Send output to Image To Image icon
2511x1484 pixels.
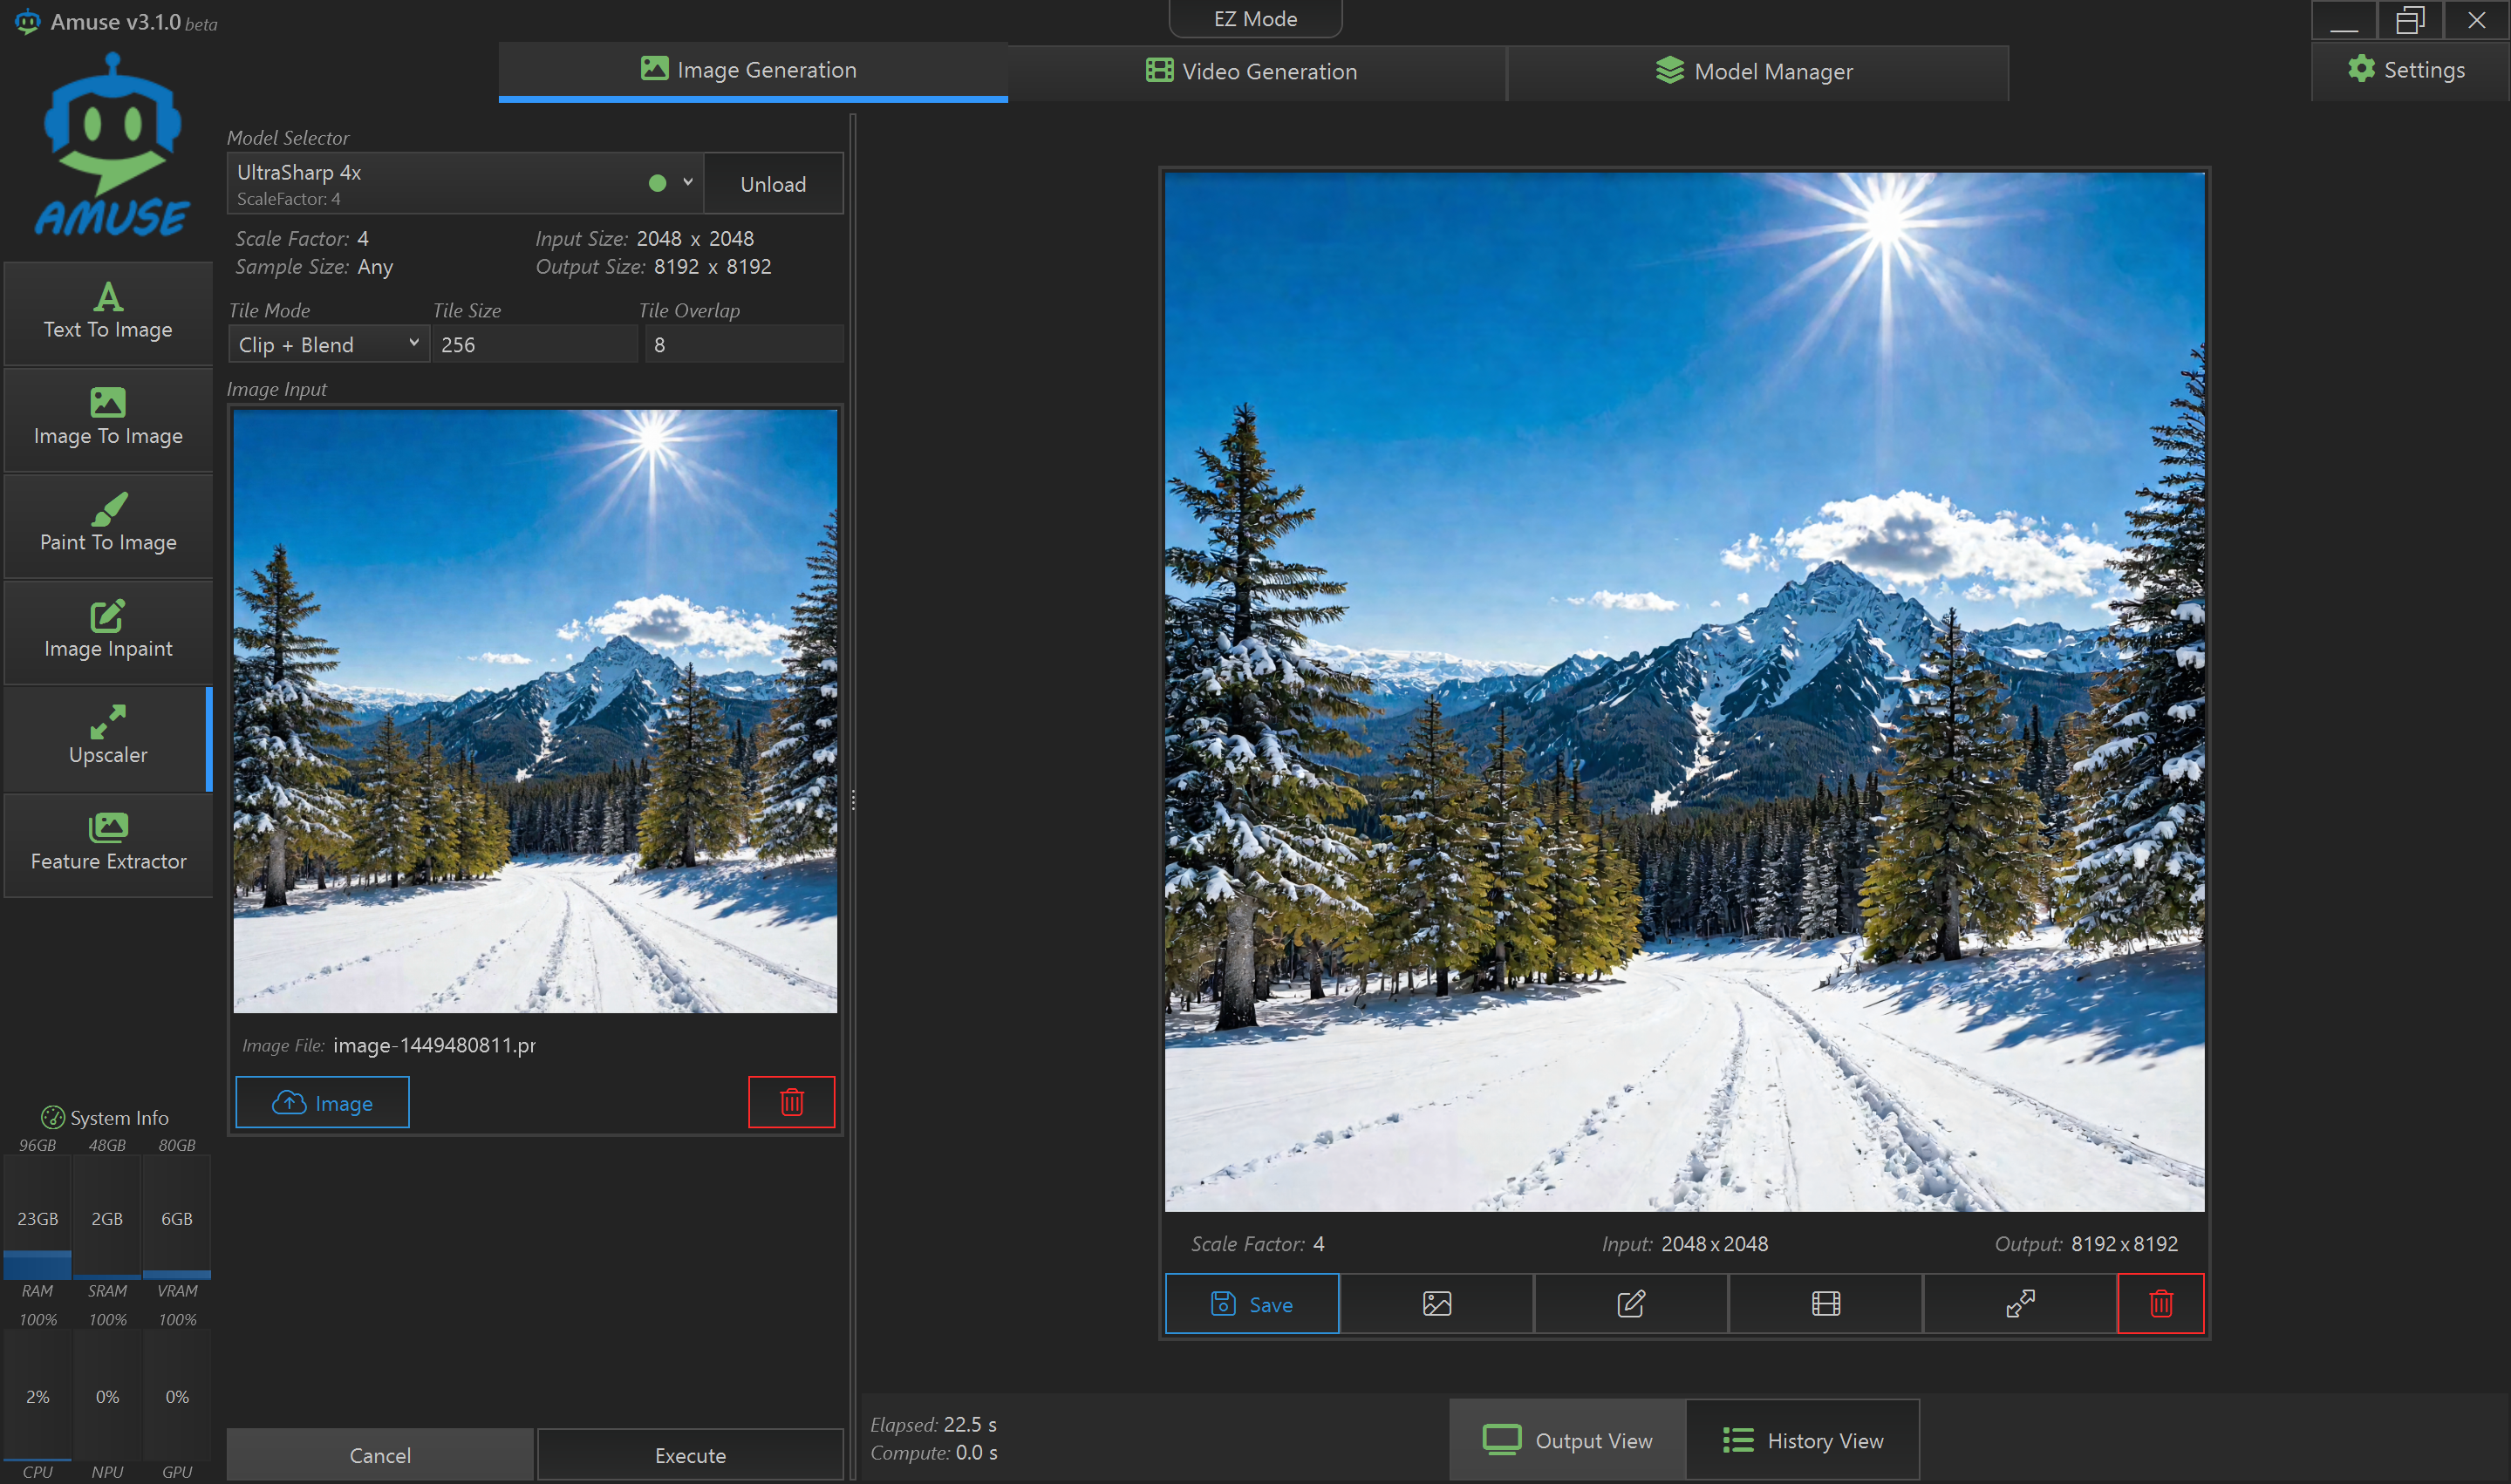click(1436, 1303)
